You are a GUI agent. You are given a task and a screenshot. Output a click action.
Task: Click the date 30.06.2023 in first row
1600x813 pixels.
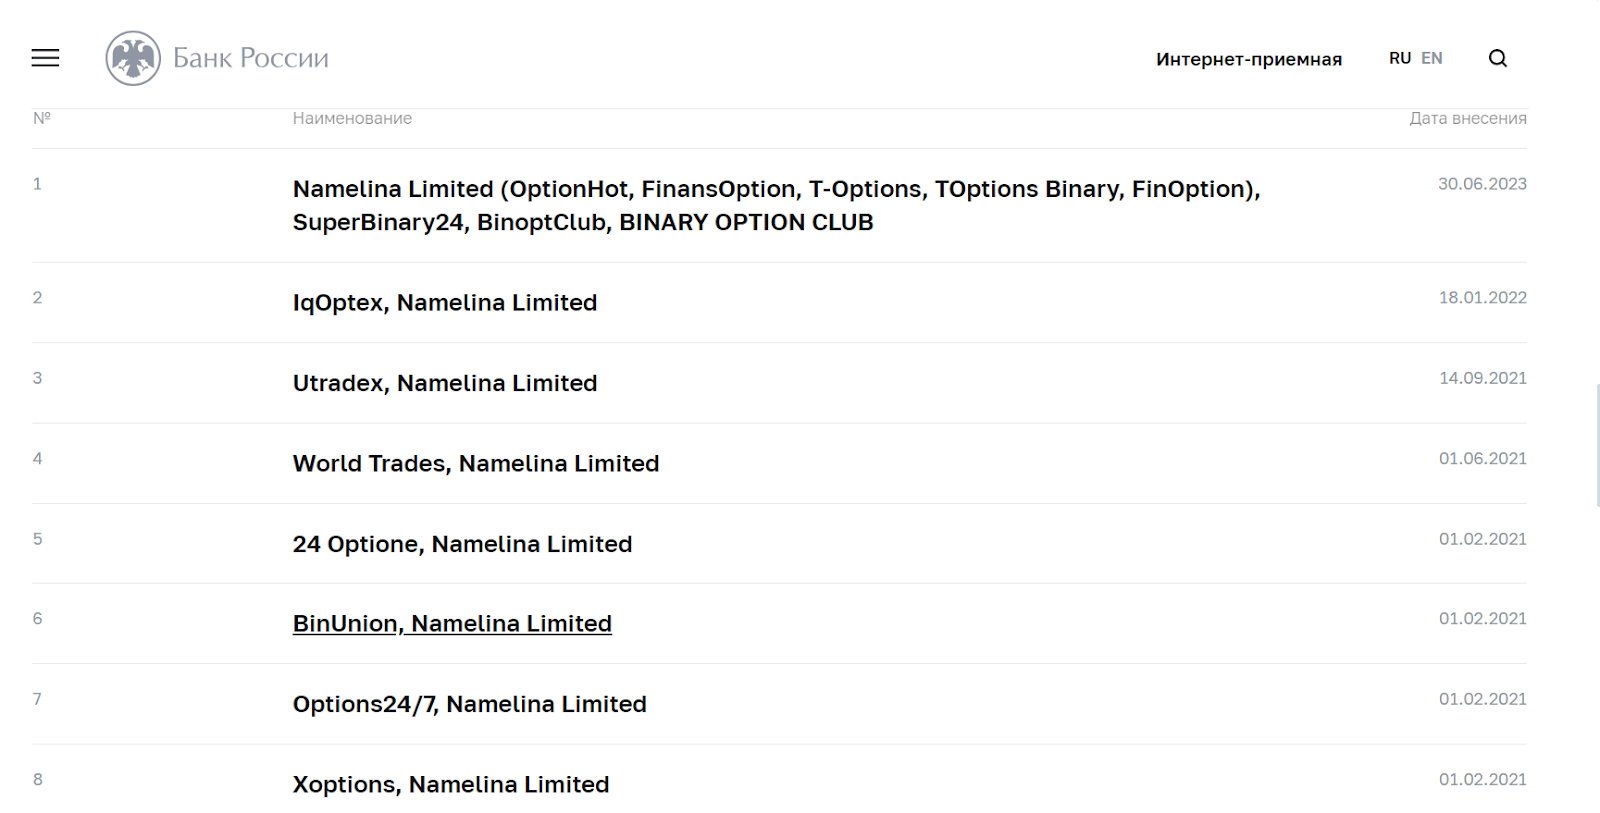1482,184
